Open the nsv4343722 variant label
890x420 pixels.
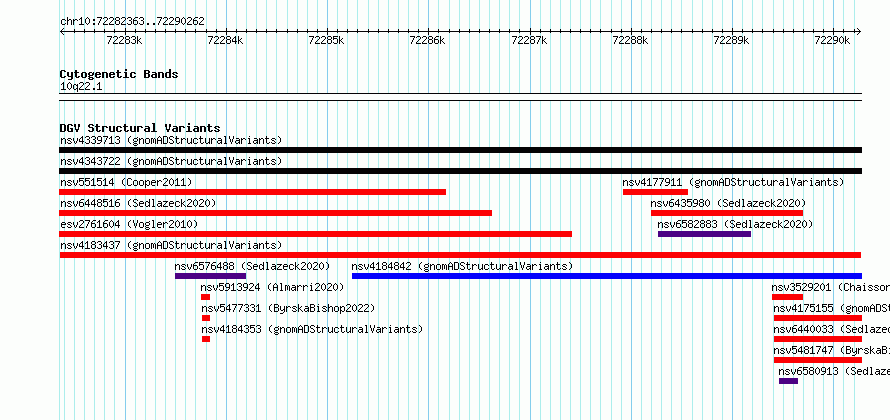pos(171,161)
